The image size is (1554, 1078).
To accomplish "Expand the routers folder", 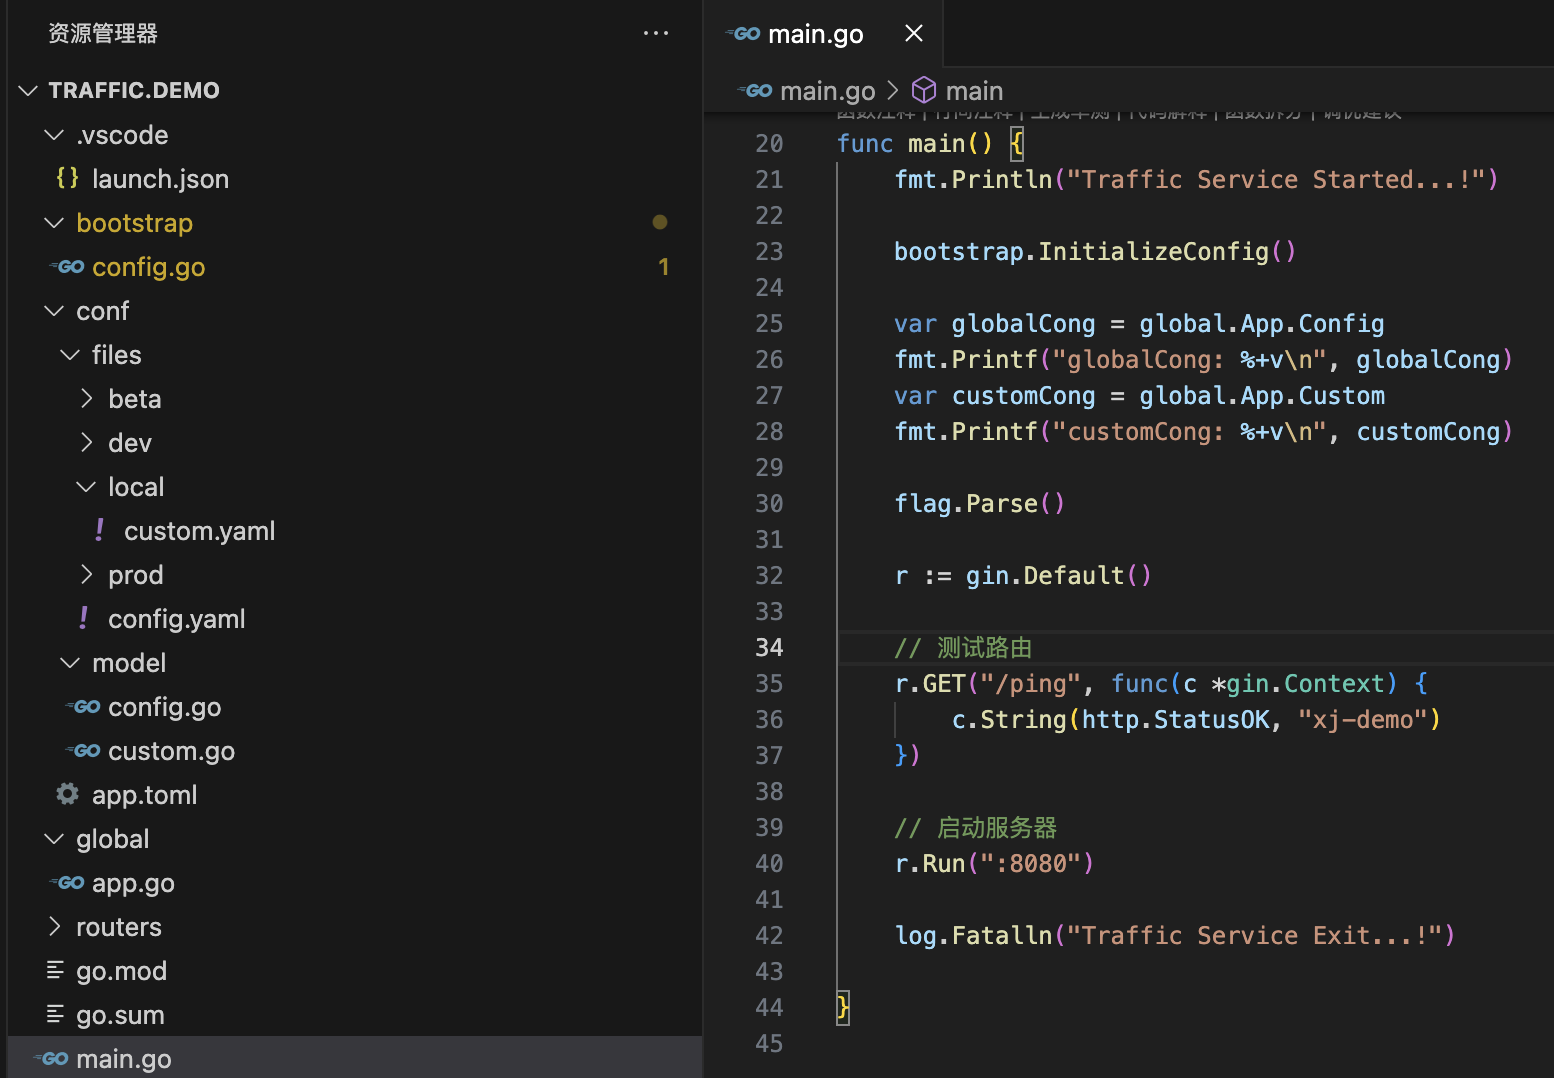I will tap(54, 926).
